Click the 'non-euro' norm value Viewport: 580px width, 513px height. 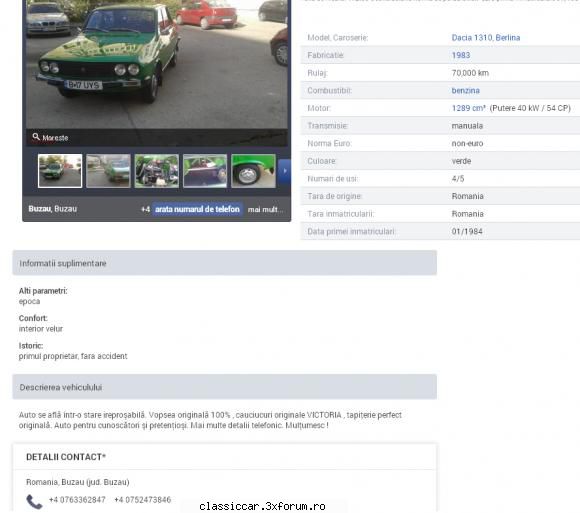tap(467, 144)
